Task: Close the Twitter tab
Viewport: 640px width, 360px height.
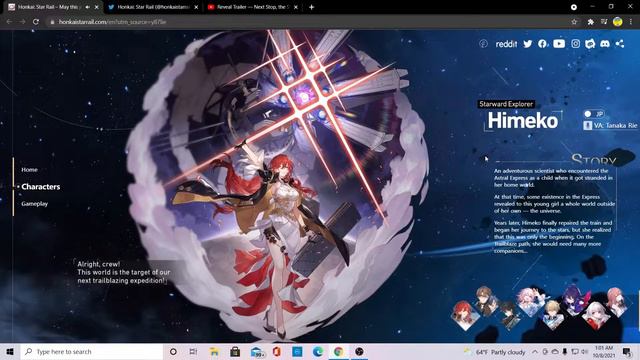Action: (x=196, y=7)
